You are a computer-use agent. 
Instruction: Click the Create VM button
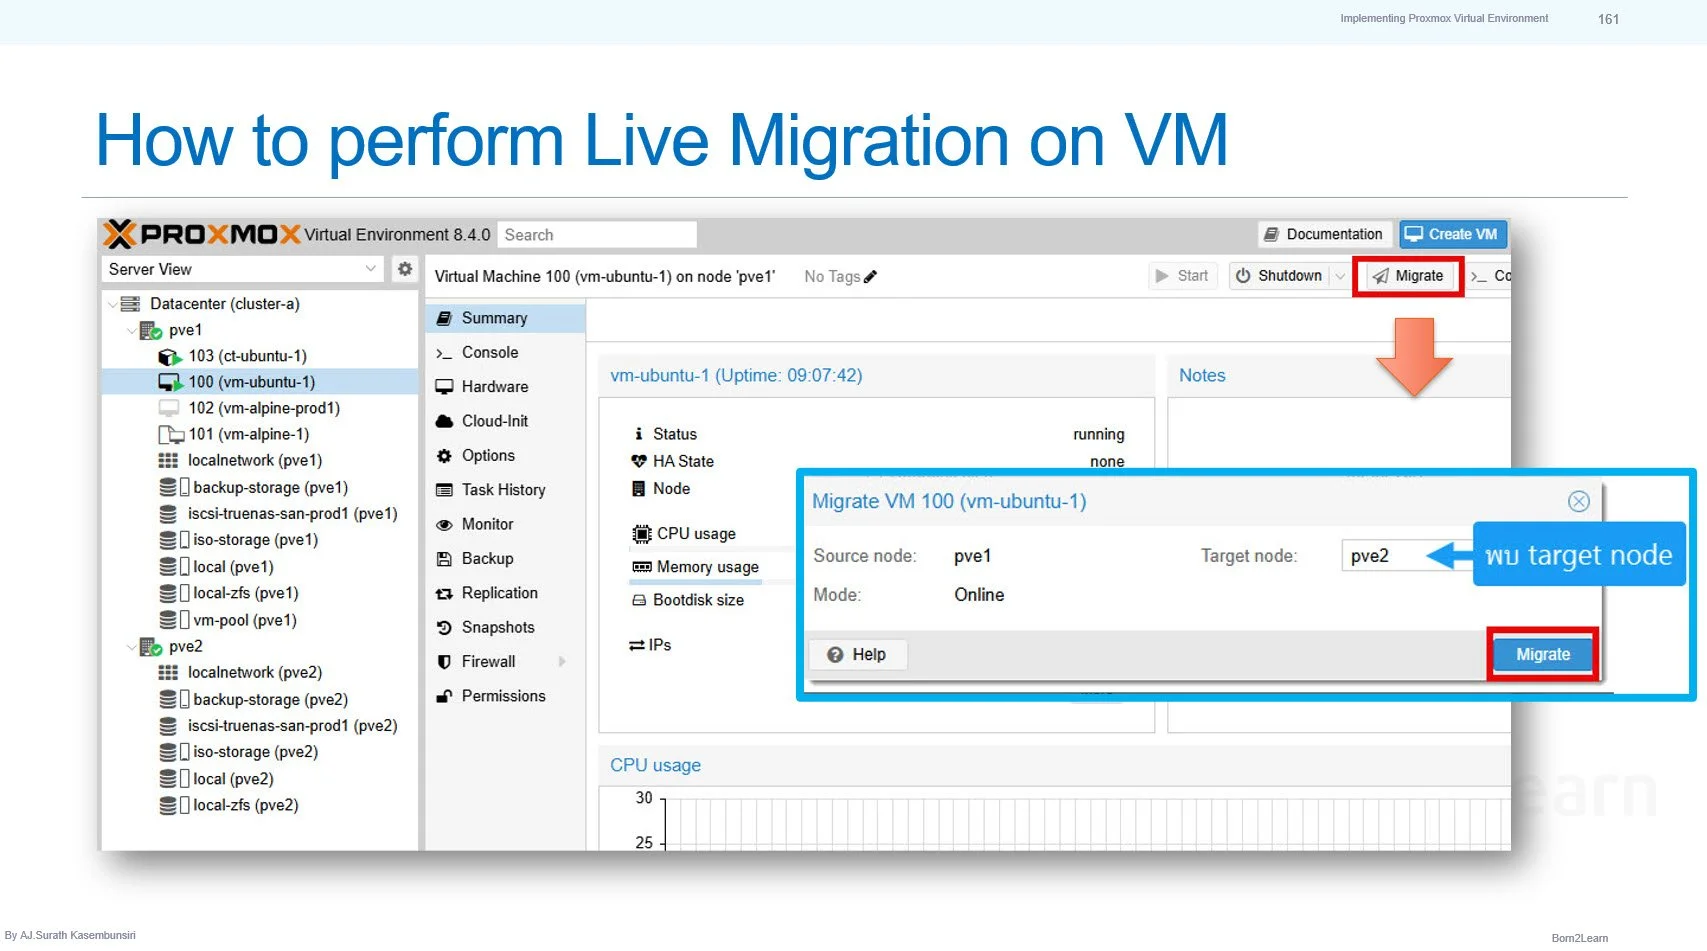(1452, 234)
